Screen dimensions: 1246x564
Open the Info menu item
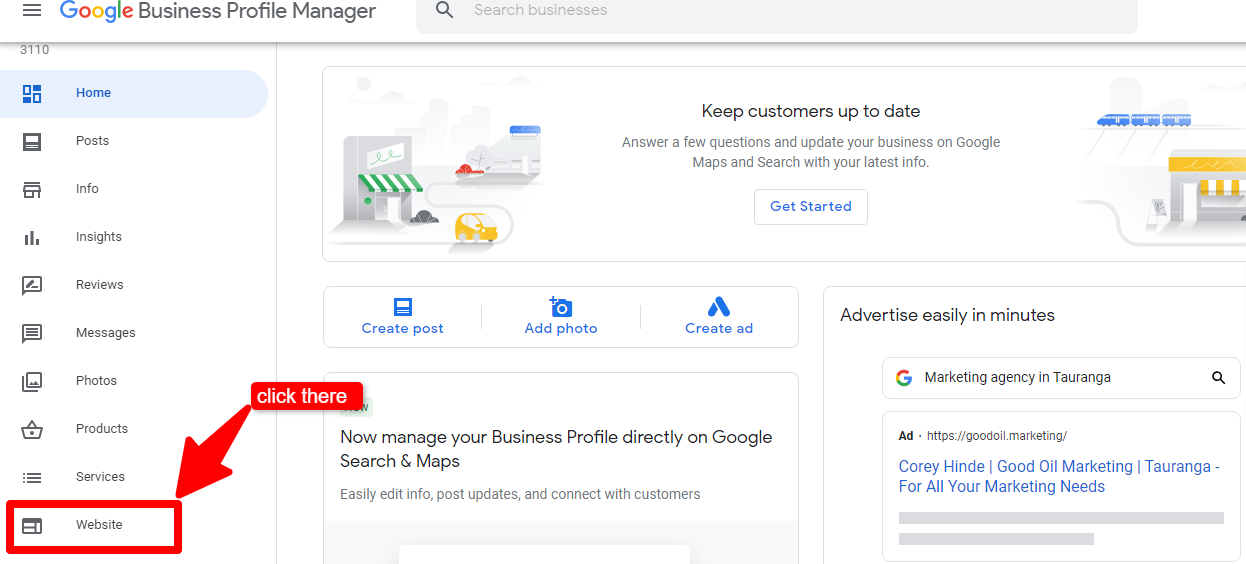tap(134, 189)
